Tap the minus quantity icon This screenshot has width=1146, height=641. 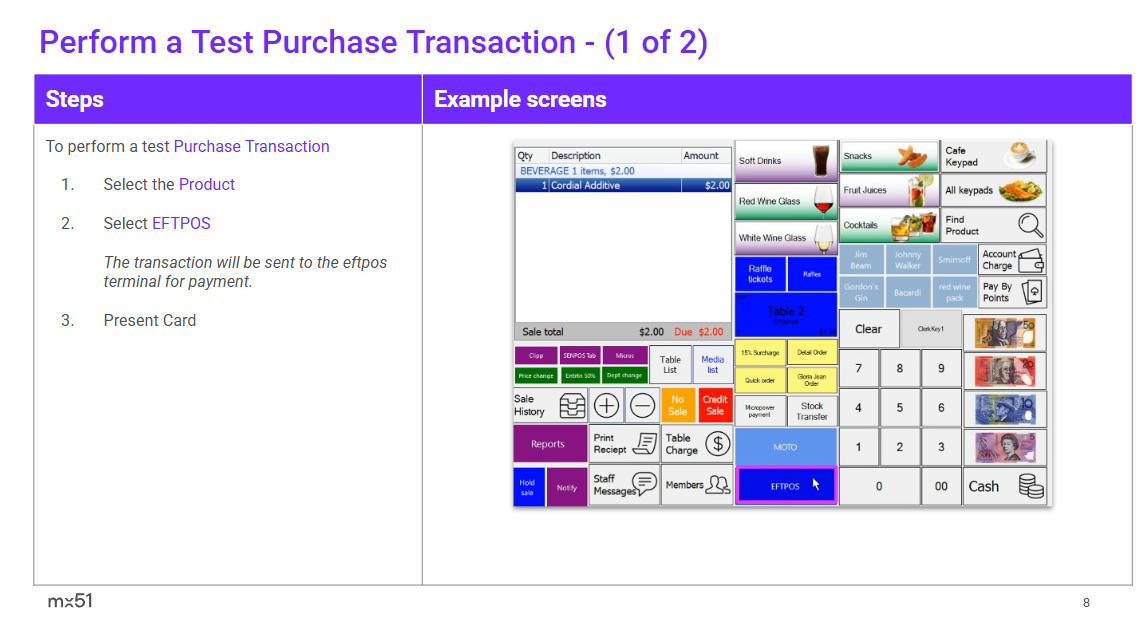[643, 405]
